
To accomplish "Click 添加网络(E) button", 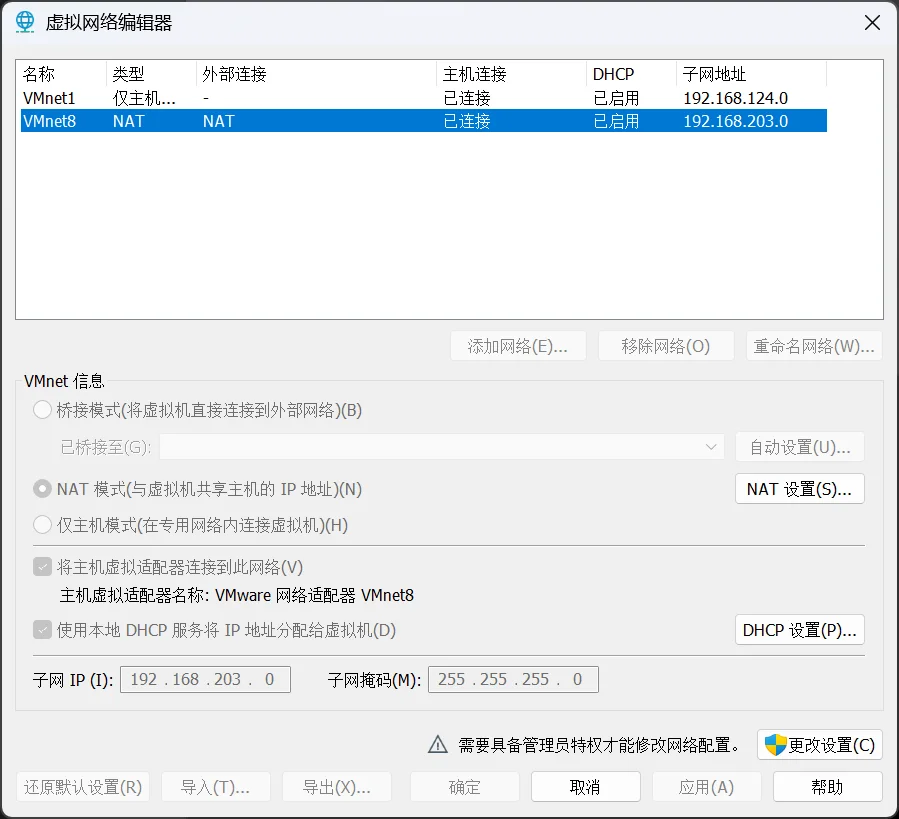I will coord(518,346).
